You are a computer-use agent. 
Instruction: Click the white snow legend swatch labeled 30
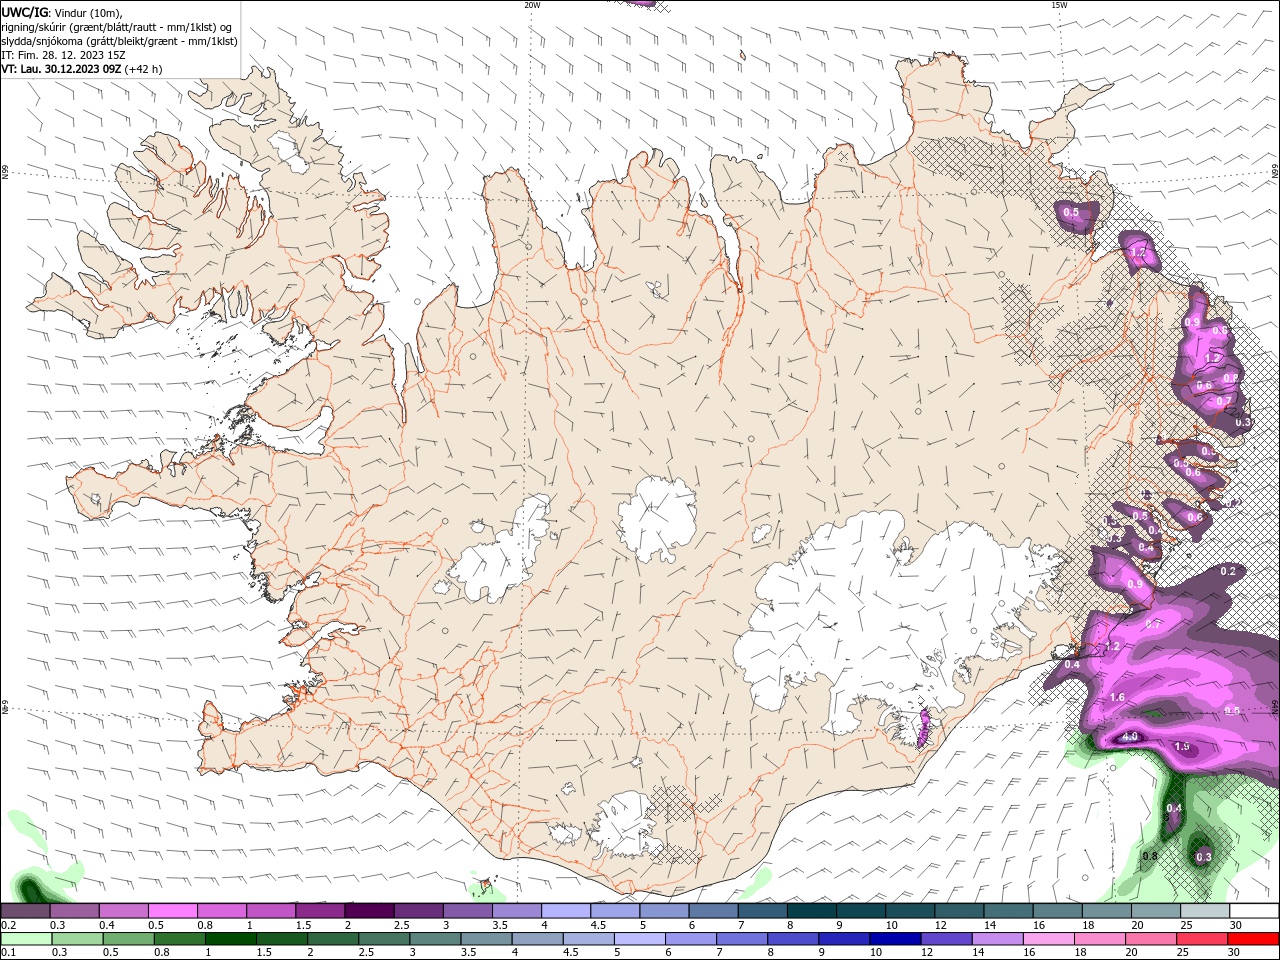(1254, 911)
